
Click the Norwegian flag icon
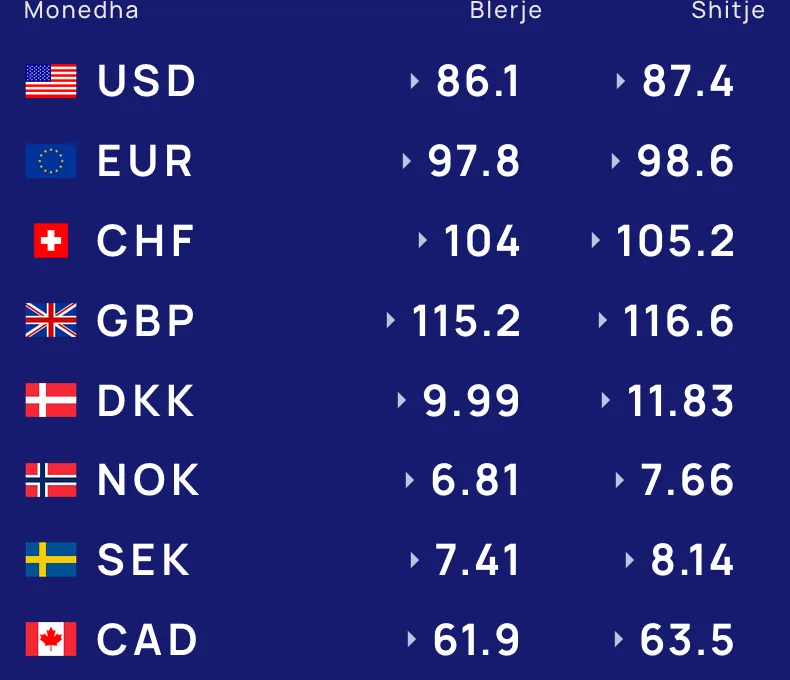pos(51,480)
